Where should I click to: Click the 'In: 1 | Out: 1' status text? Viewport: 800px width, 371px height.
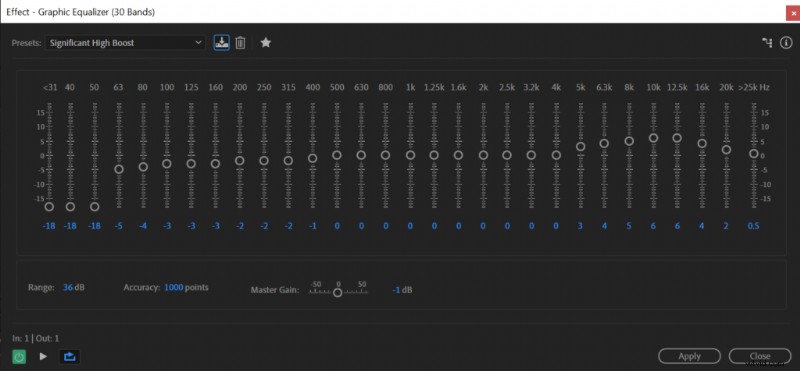pos(36,338)
